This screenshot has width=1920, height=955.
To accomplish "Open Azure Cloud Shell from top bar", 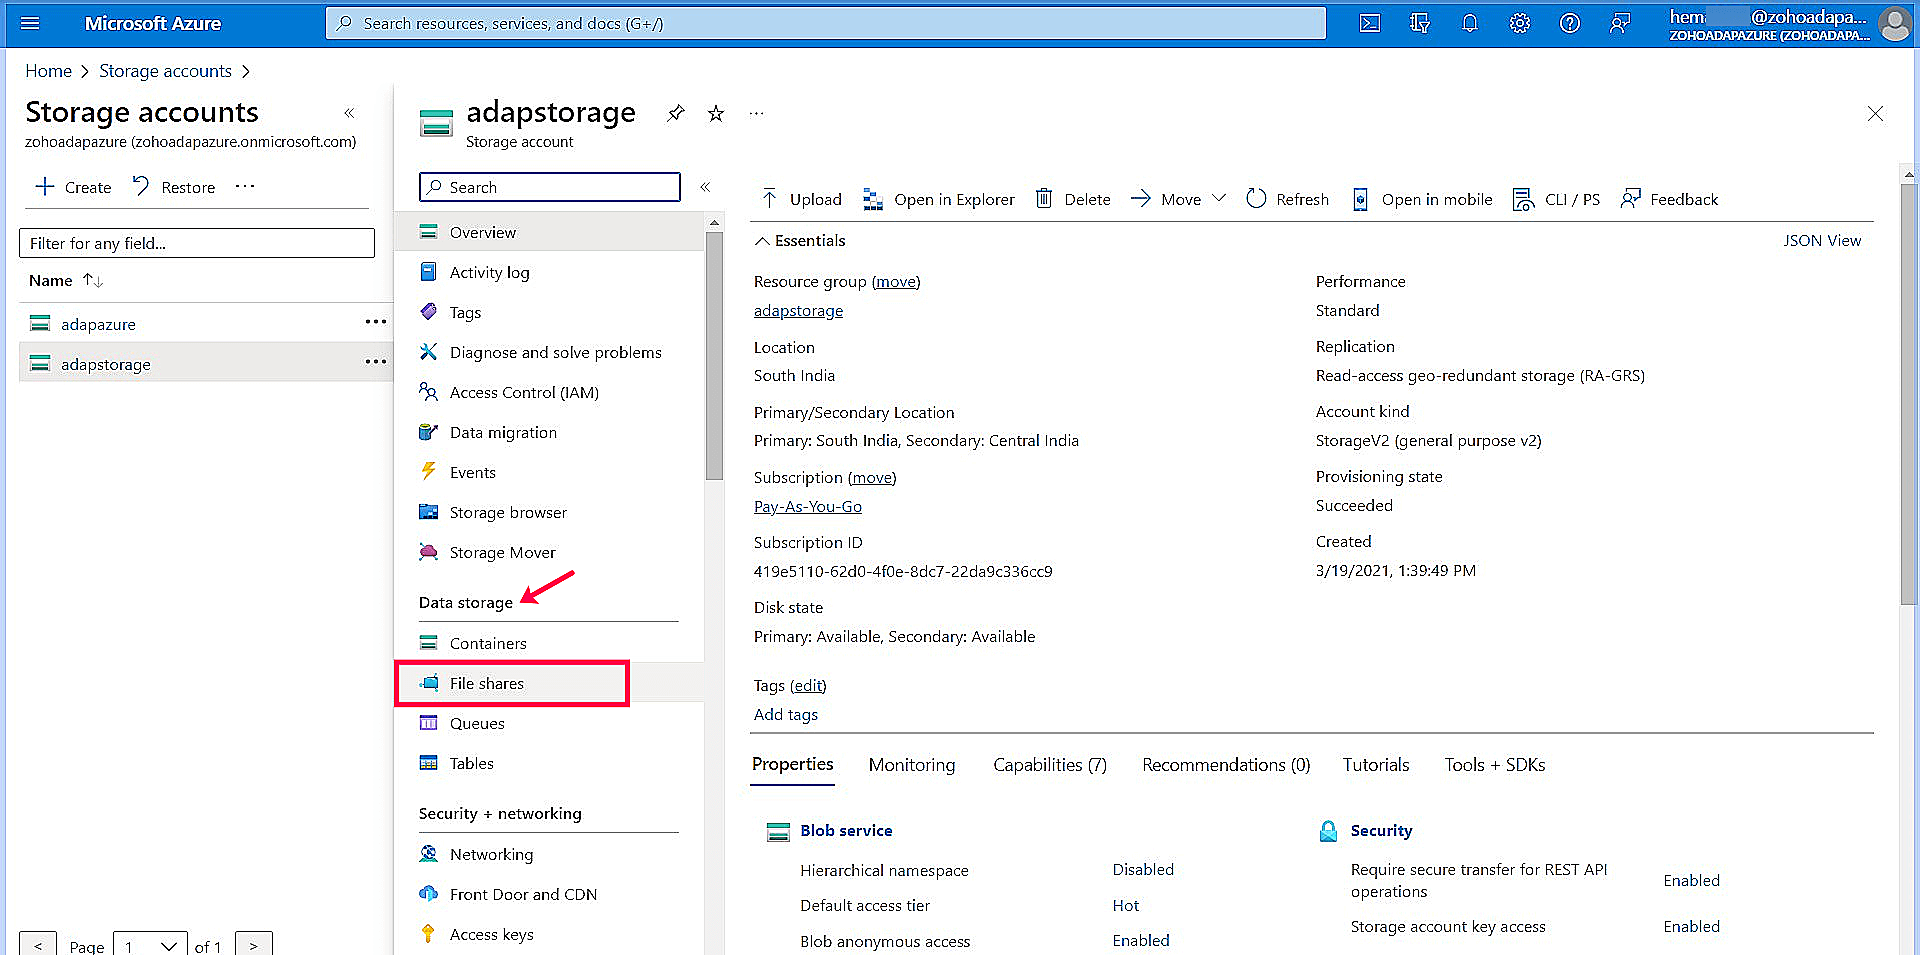I will [x=1369, y=23].
